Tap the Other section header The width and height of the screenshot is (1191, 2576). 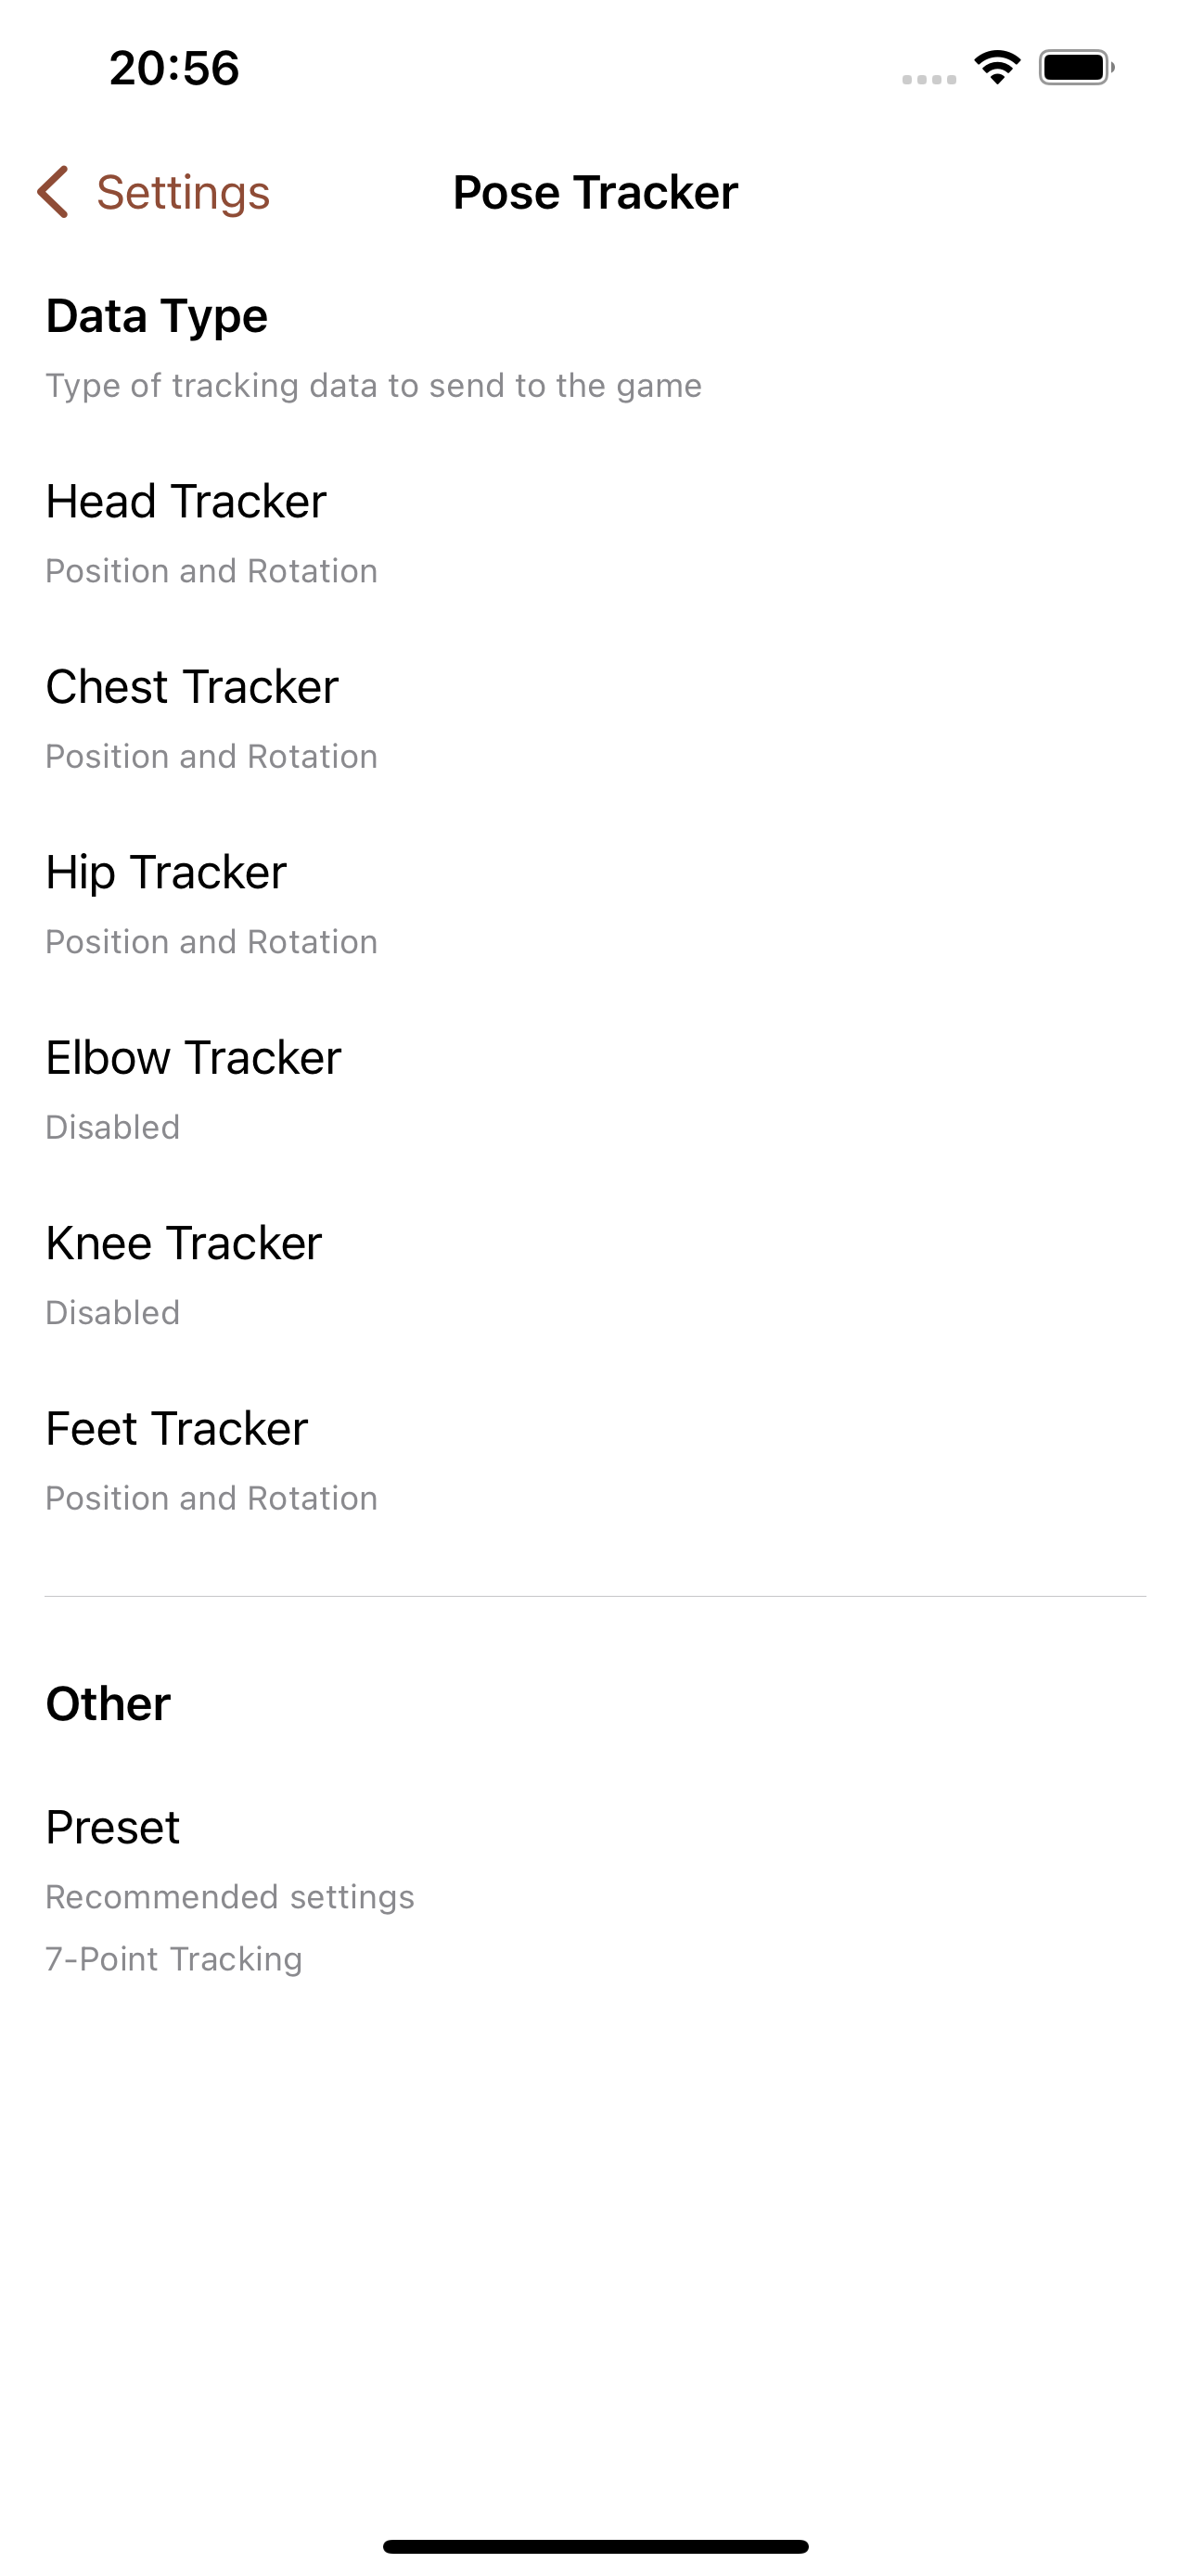tap(108, 1704)
